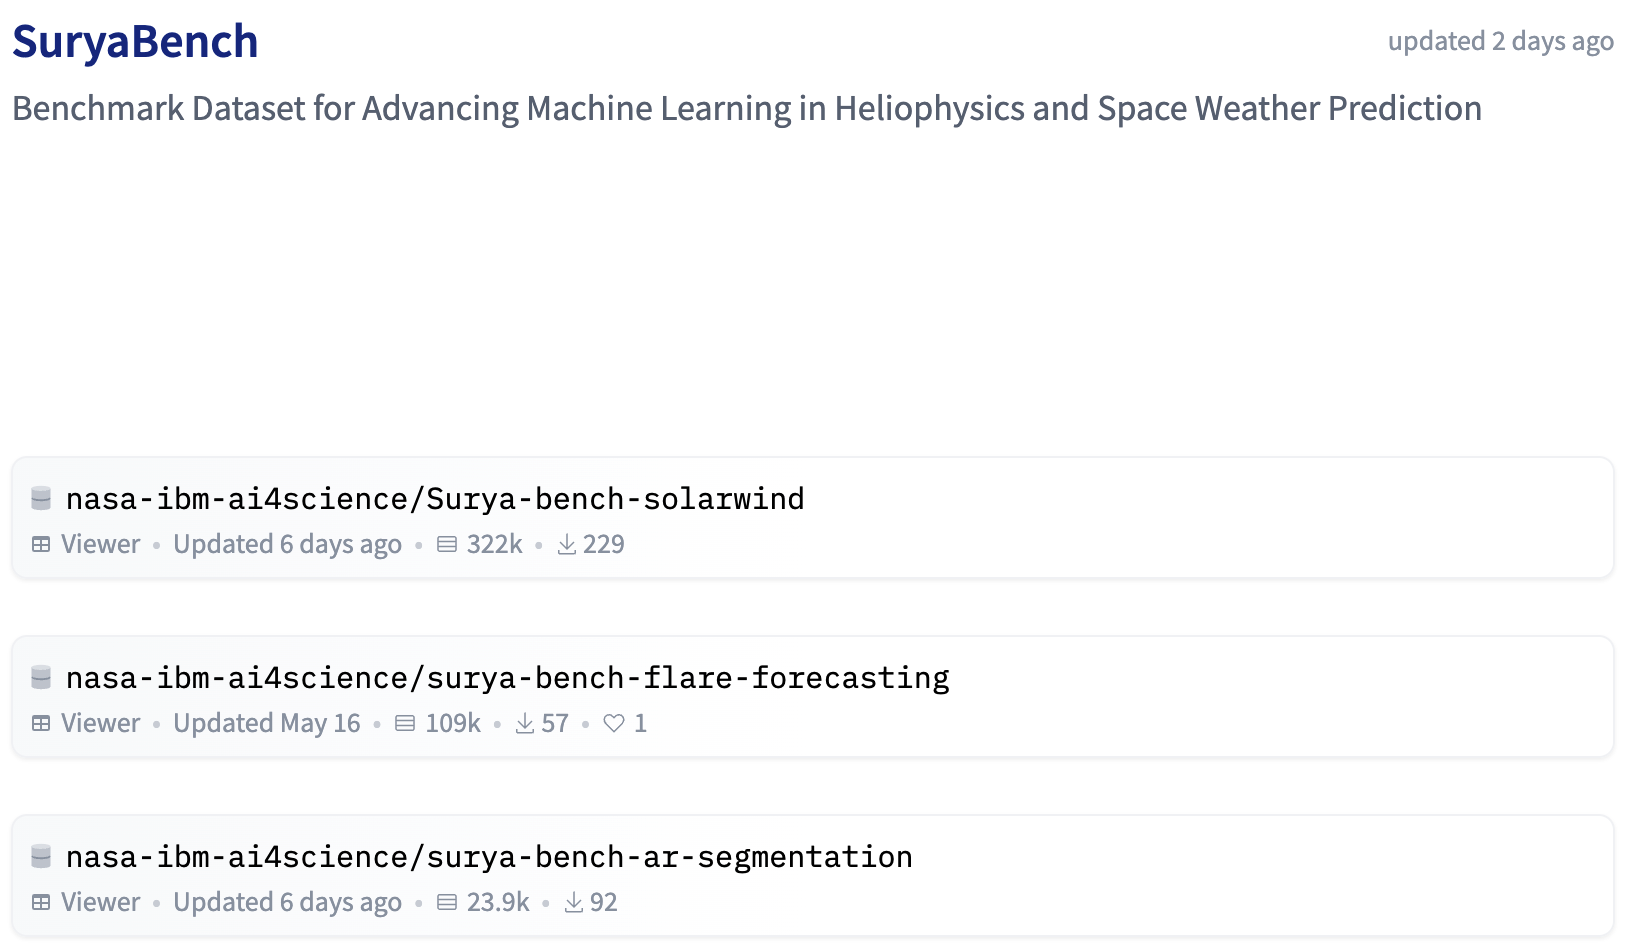This screenshot has width=1634, height=952.
Task: Click the database icon beside surya-bench-ar-segmentation
Action: (x=41, y=856)
